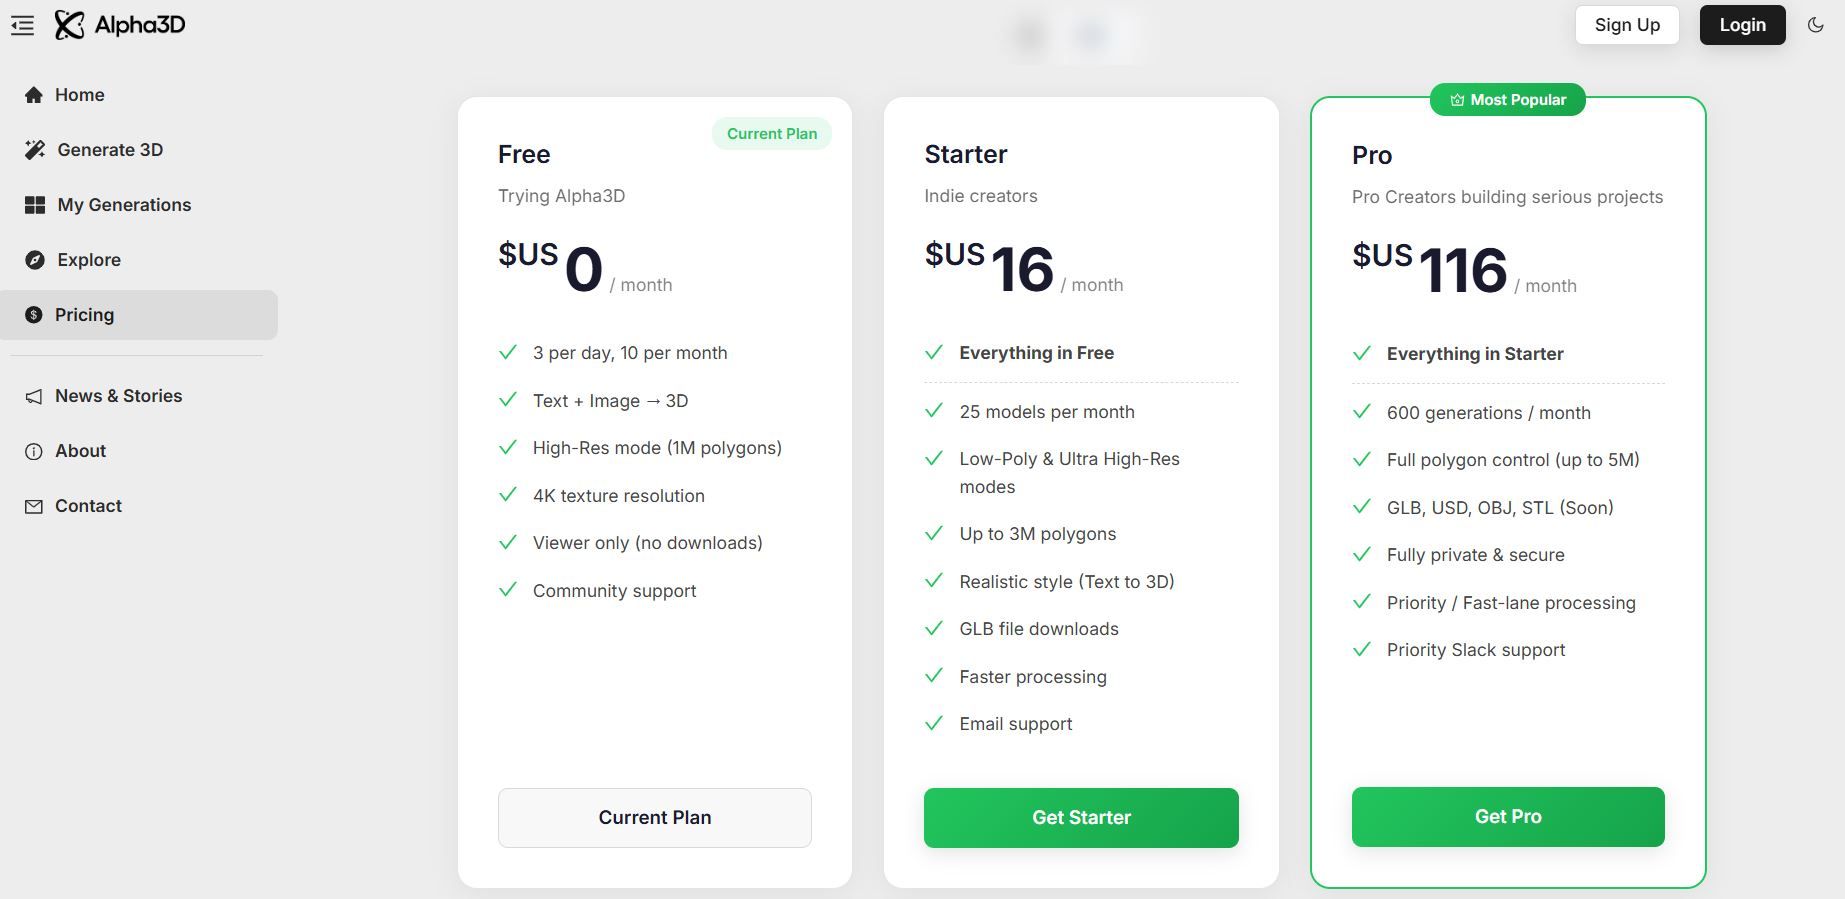
Task: Click the My Generations grid icon
Action: click(x=35, y=205)
